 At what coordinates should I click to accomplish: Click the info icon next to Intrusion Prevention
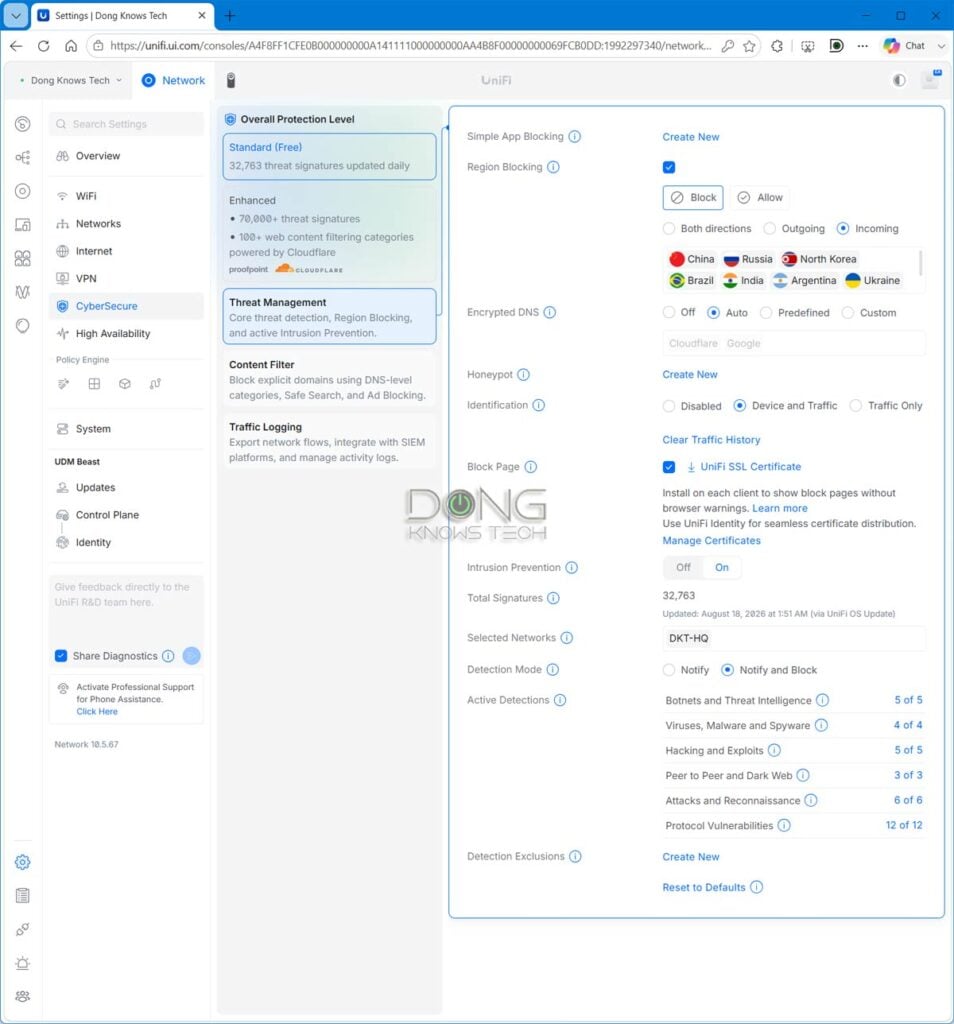(x=571, y=568)
